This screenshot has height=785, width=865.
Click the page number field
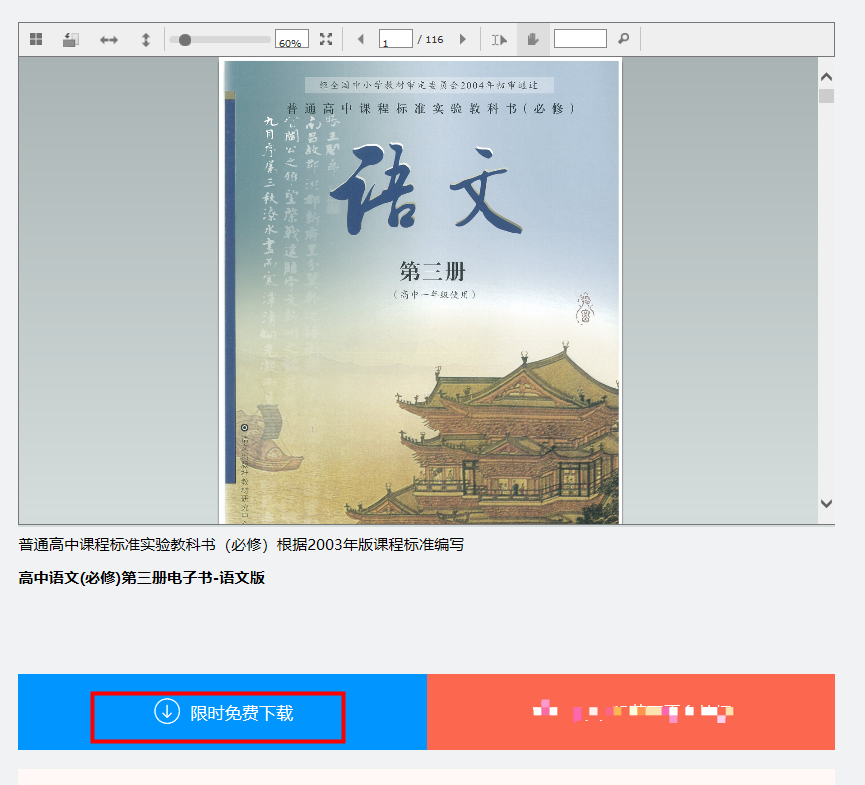396,39
